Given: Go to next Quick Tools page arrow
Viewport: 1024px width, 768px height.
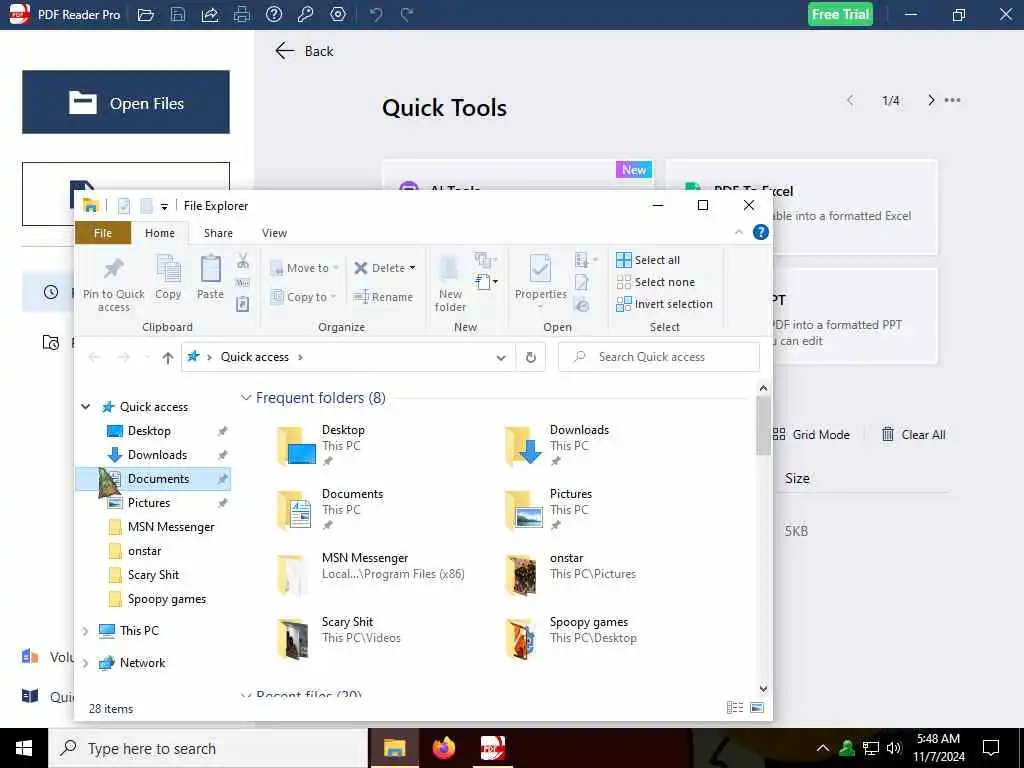Looking at the screenshot, I should (x=931, y=100).
